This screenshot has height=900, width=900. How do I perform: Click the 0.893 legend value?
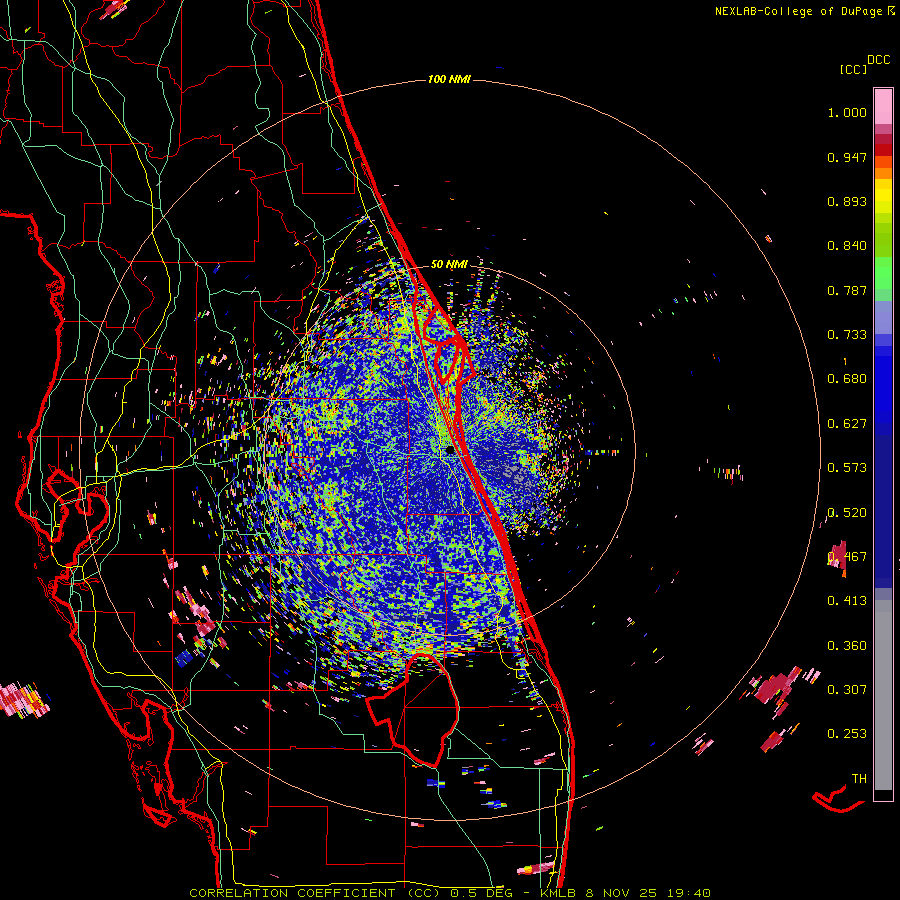847,201
